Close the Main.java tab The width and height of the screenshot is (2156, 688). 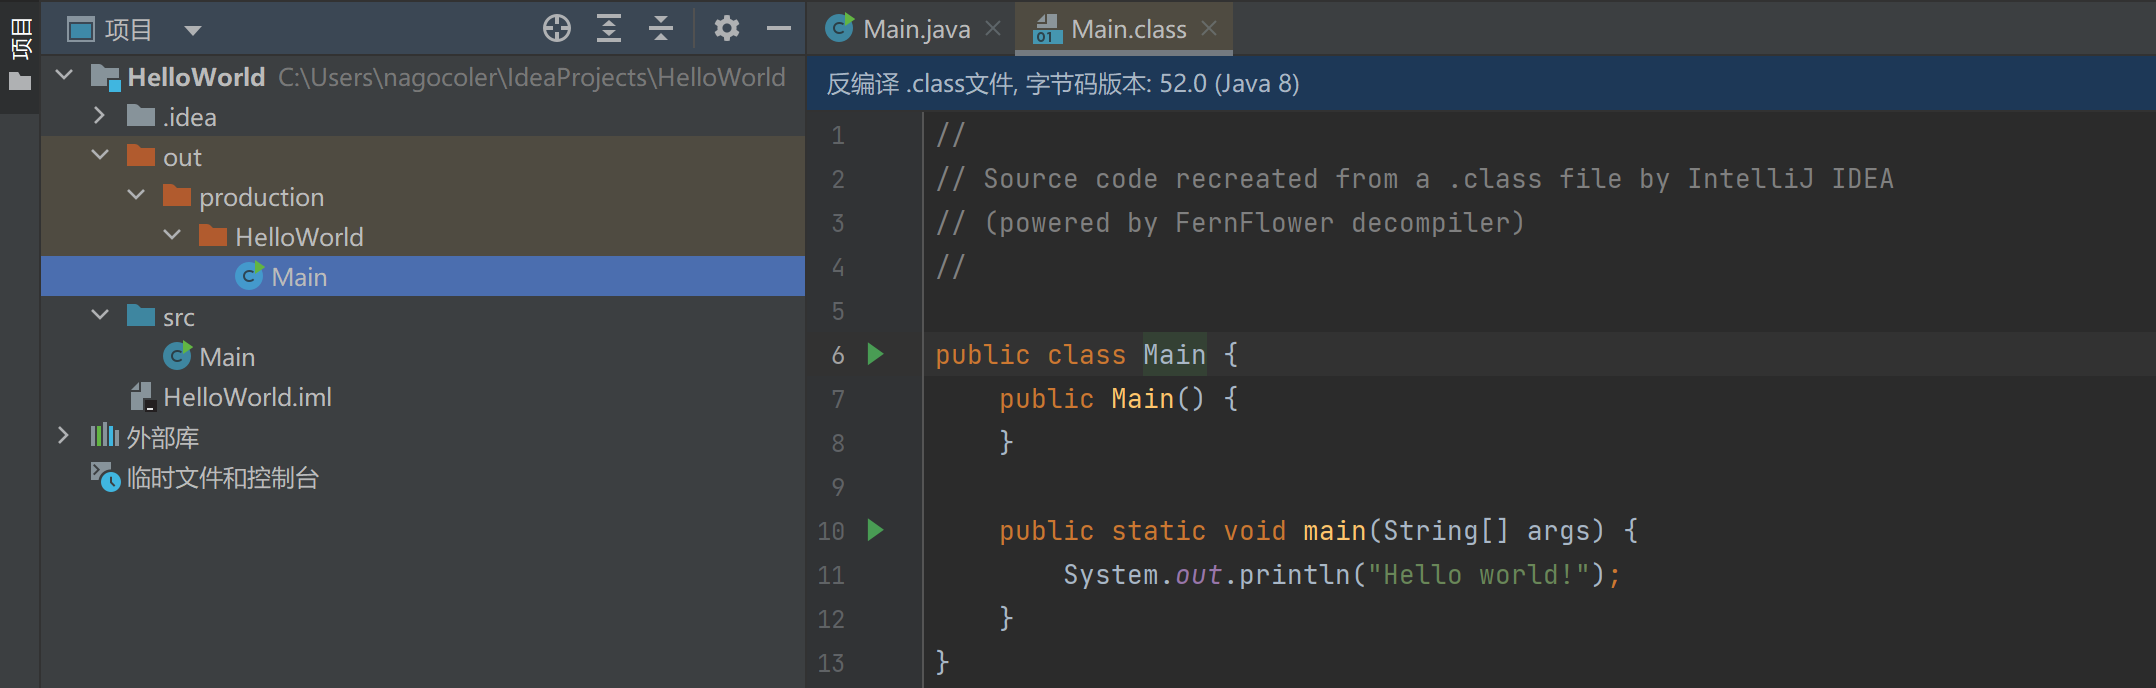coord(993,29)
